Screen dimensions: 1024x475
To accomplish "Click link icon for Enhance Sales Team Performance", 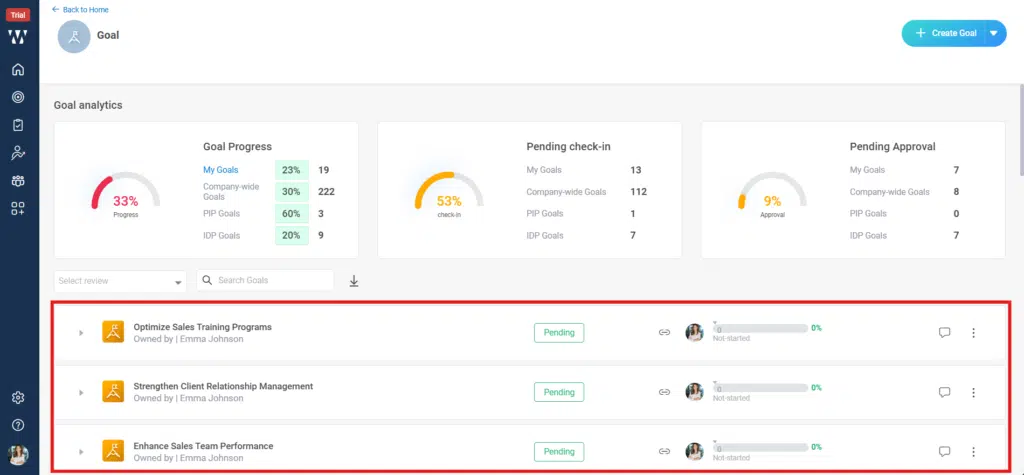I will point(664,451).
